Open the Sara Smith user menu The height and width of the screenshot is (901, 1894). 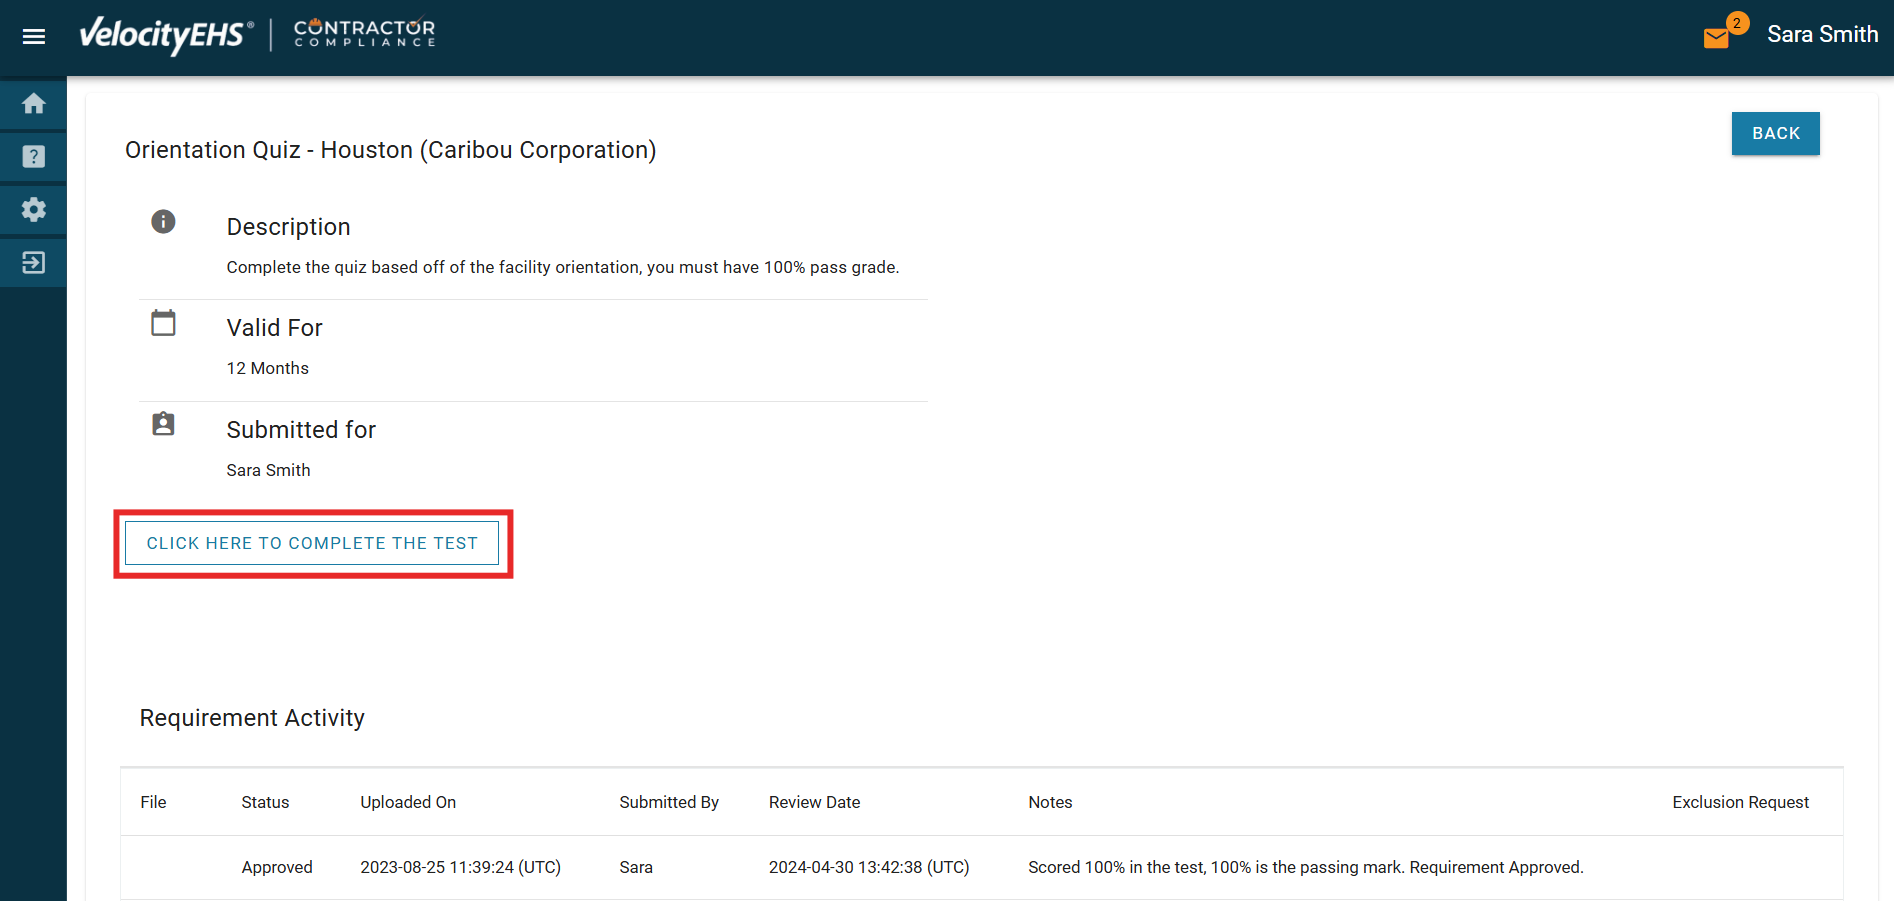tap(1821, 35)
